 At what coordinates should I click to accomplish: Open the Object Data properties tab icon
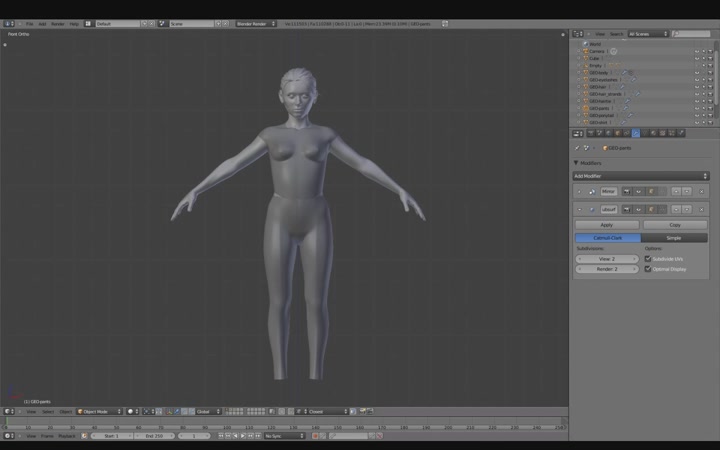[x=645, y=133]
